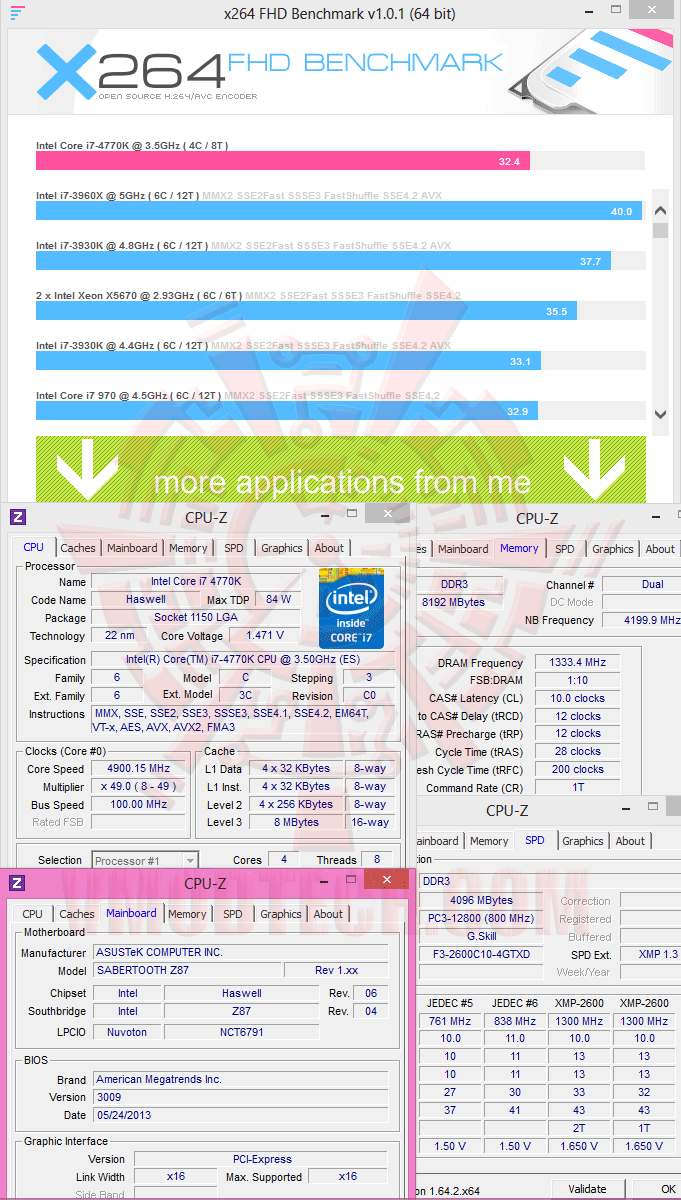Click the Core Speed value 4900.15 MHz
This screenshot has width=681, height=1200.
(x=138, y=769)
